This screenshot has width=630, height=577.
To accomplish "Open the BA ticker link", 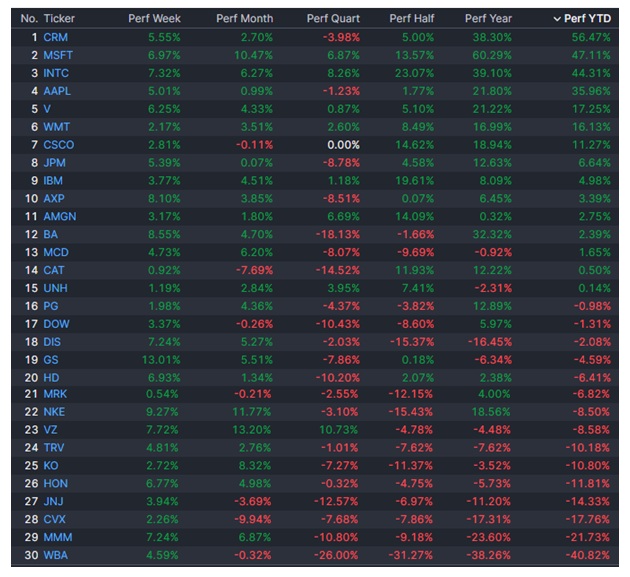I will pos(51,234).
